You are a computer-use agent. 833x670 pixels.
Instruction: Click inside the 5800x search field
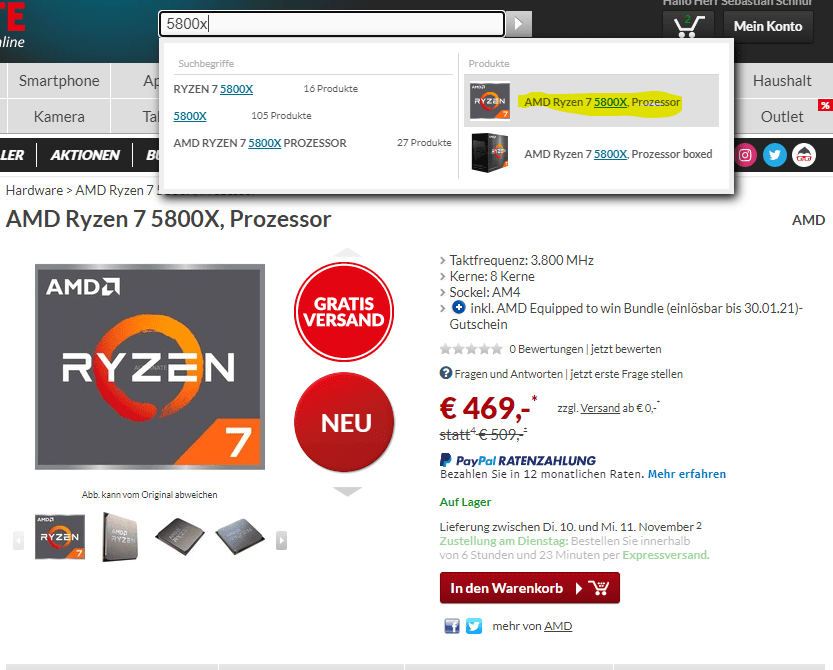332,24
